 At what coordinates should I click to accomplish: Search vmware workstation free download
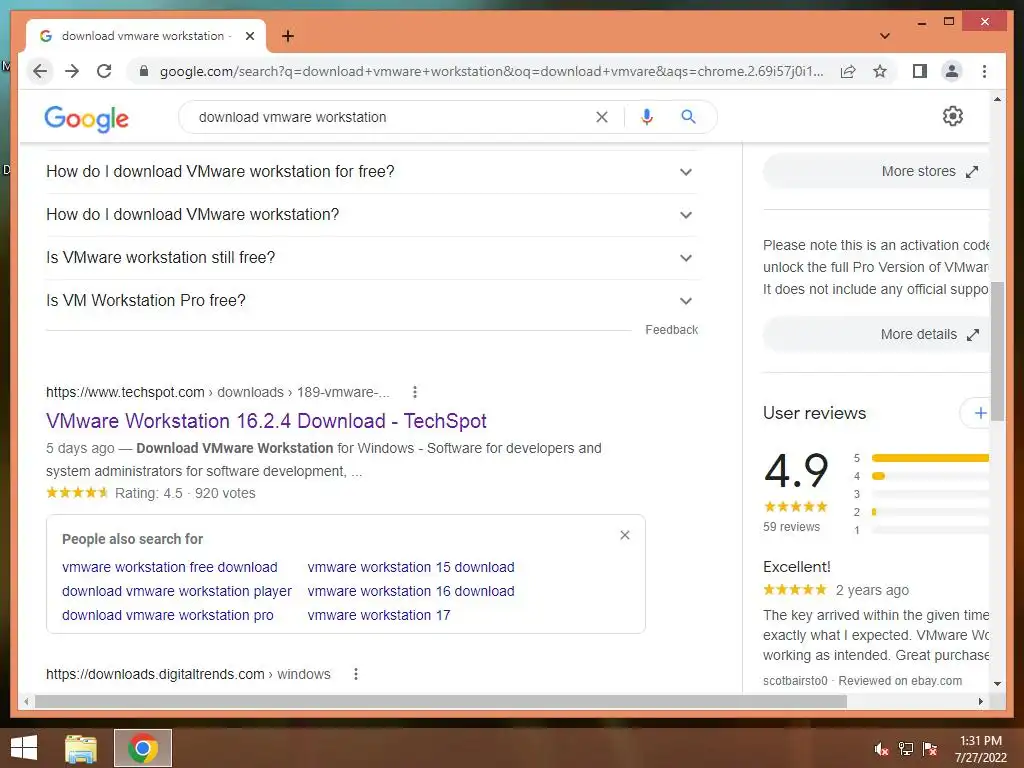tap(170, 567)
